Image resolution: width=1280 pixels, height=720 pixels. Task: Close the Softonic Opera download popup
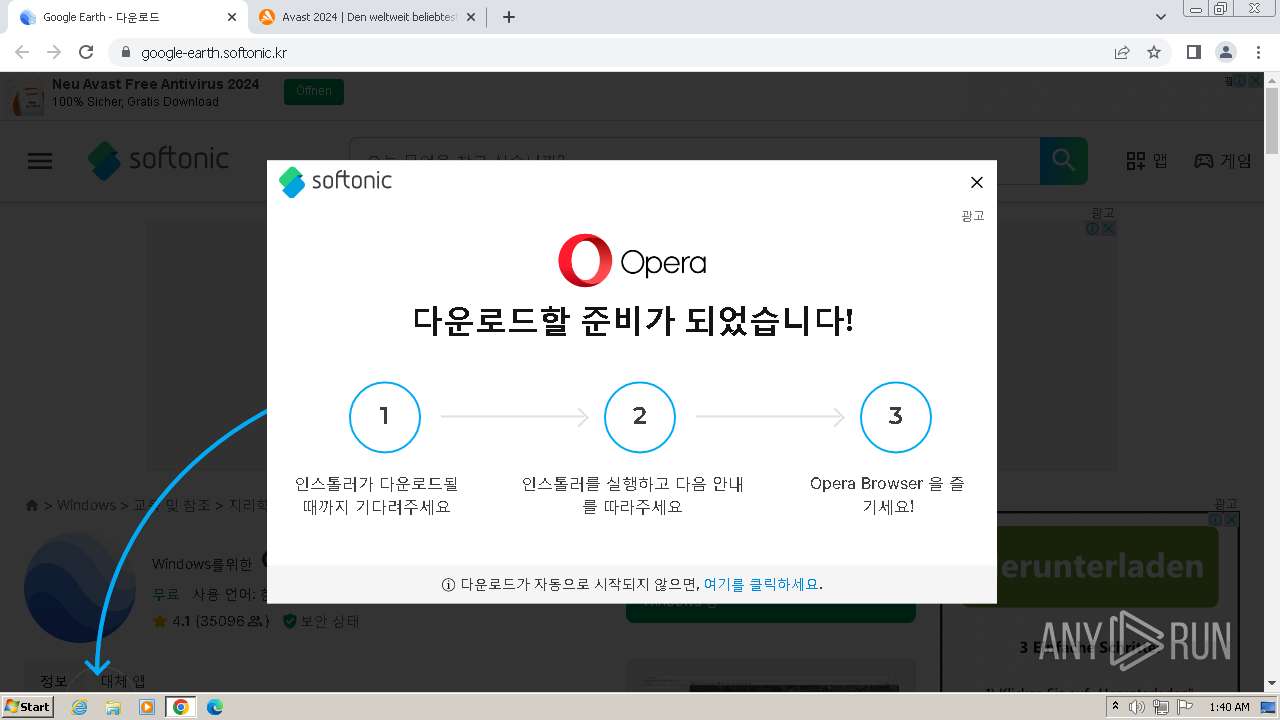coord(977,182)
